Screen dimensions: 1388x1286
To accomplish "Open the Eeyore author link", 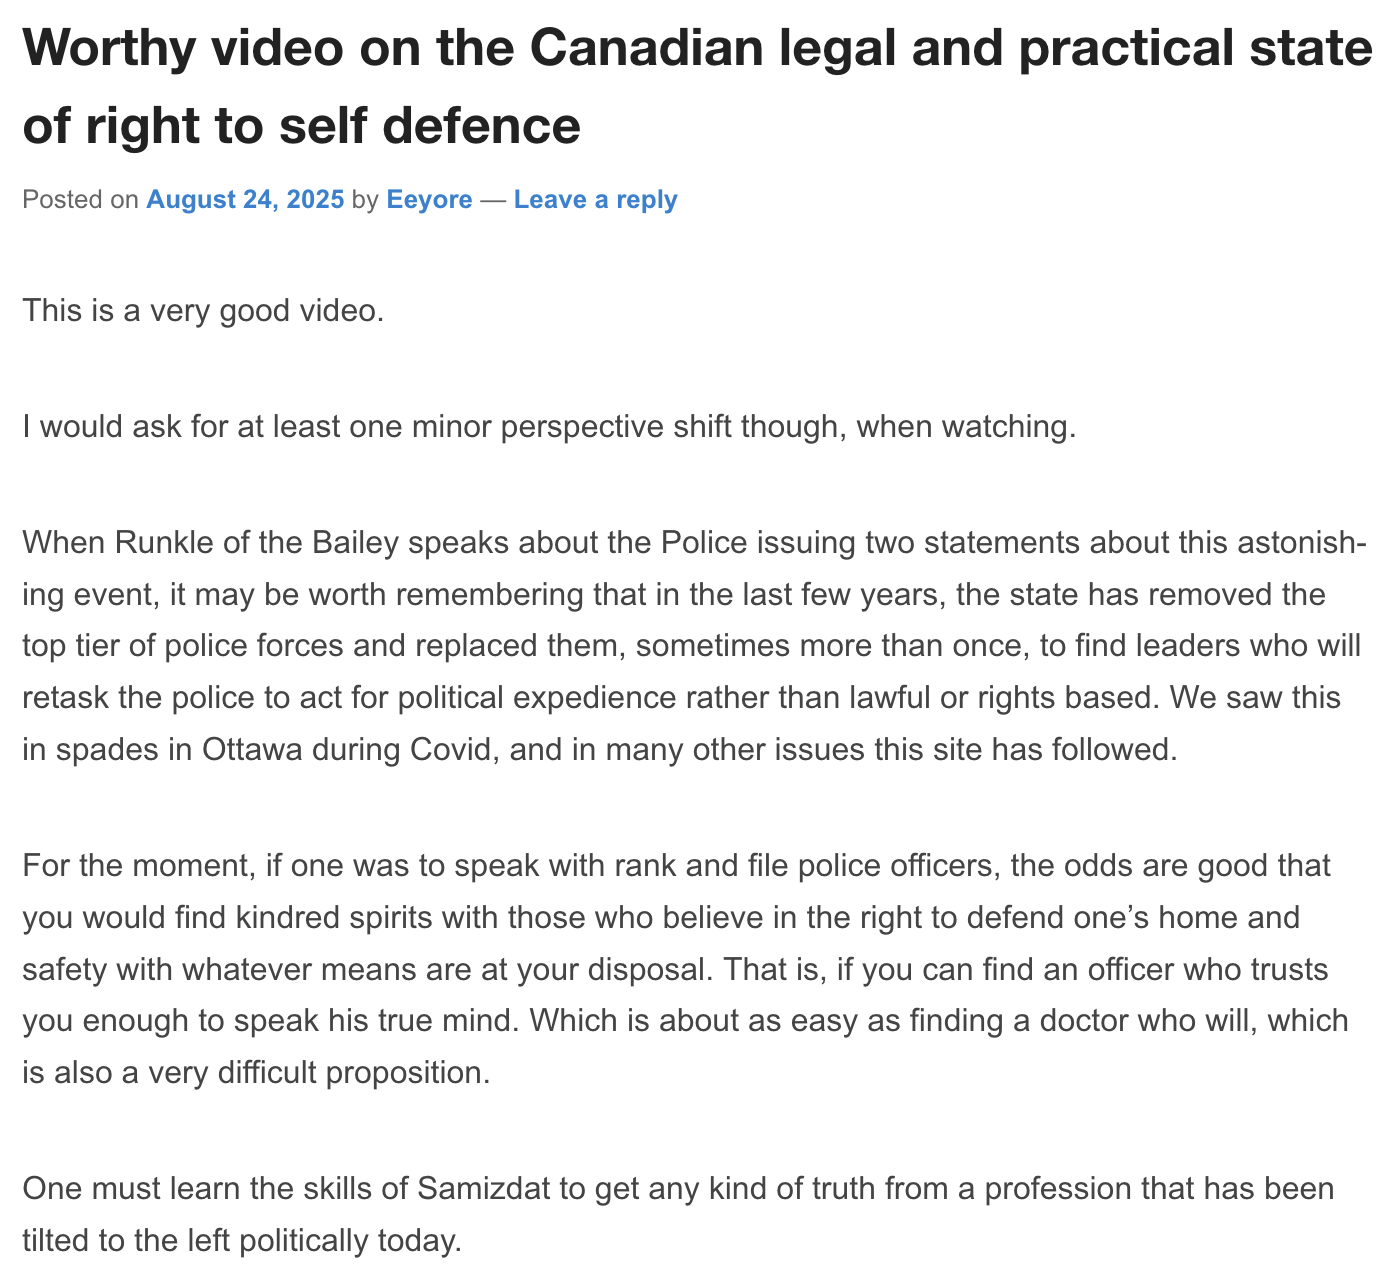I will (429, 200).
